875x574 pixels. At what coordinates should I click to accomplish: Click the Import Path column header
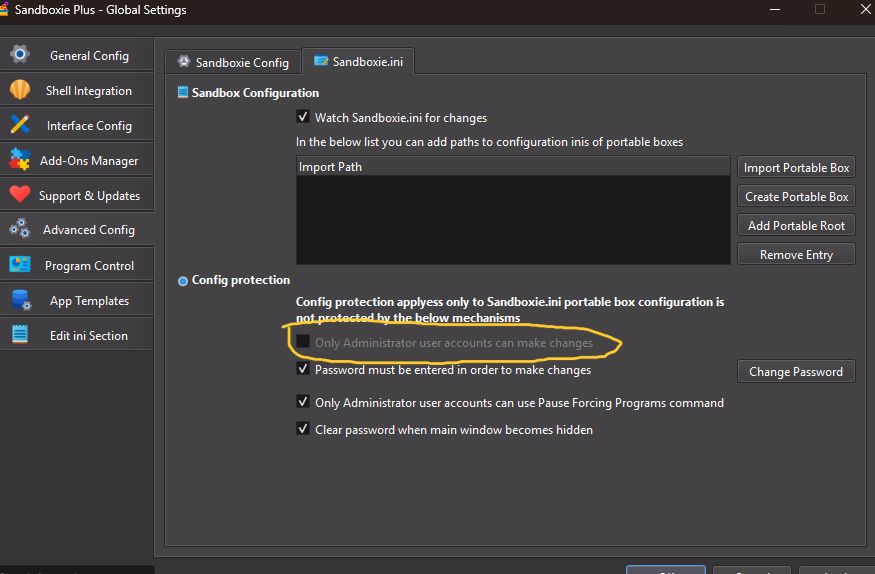(x=512, y=167)
